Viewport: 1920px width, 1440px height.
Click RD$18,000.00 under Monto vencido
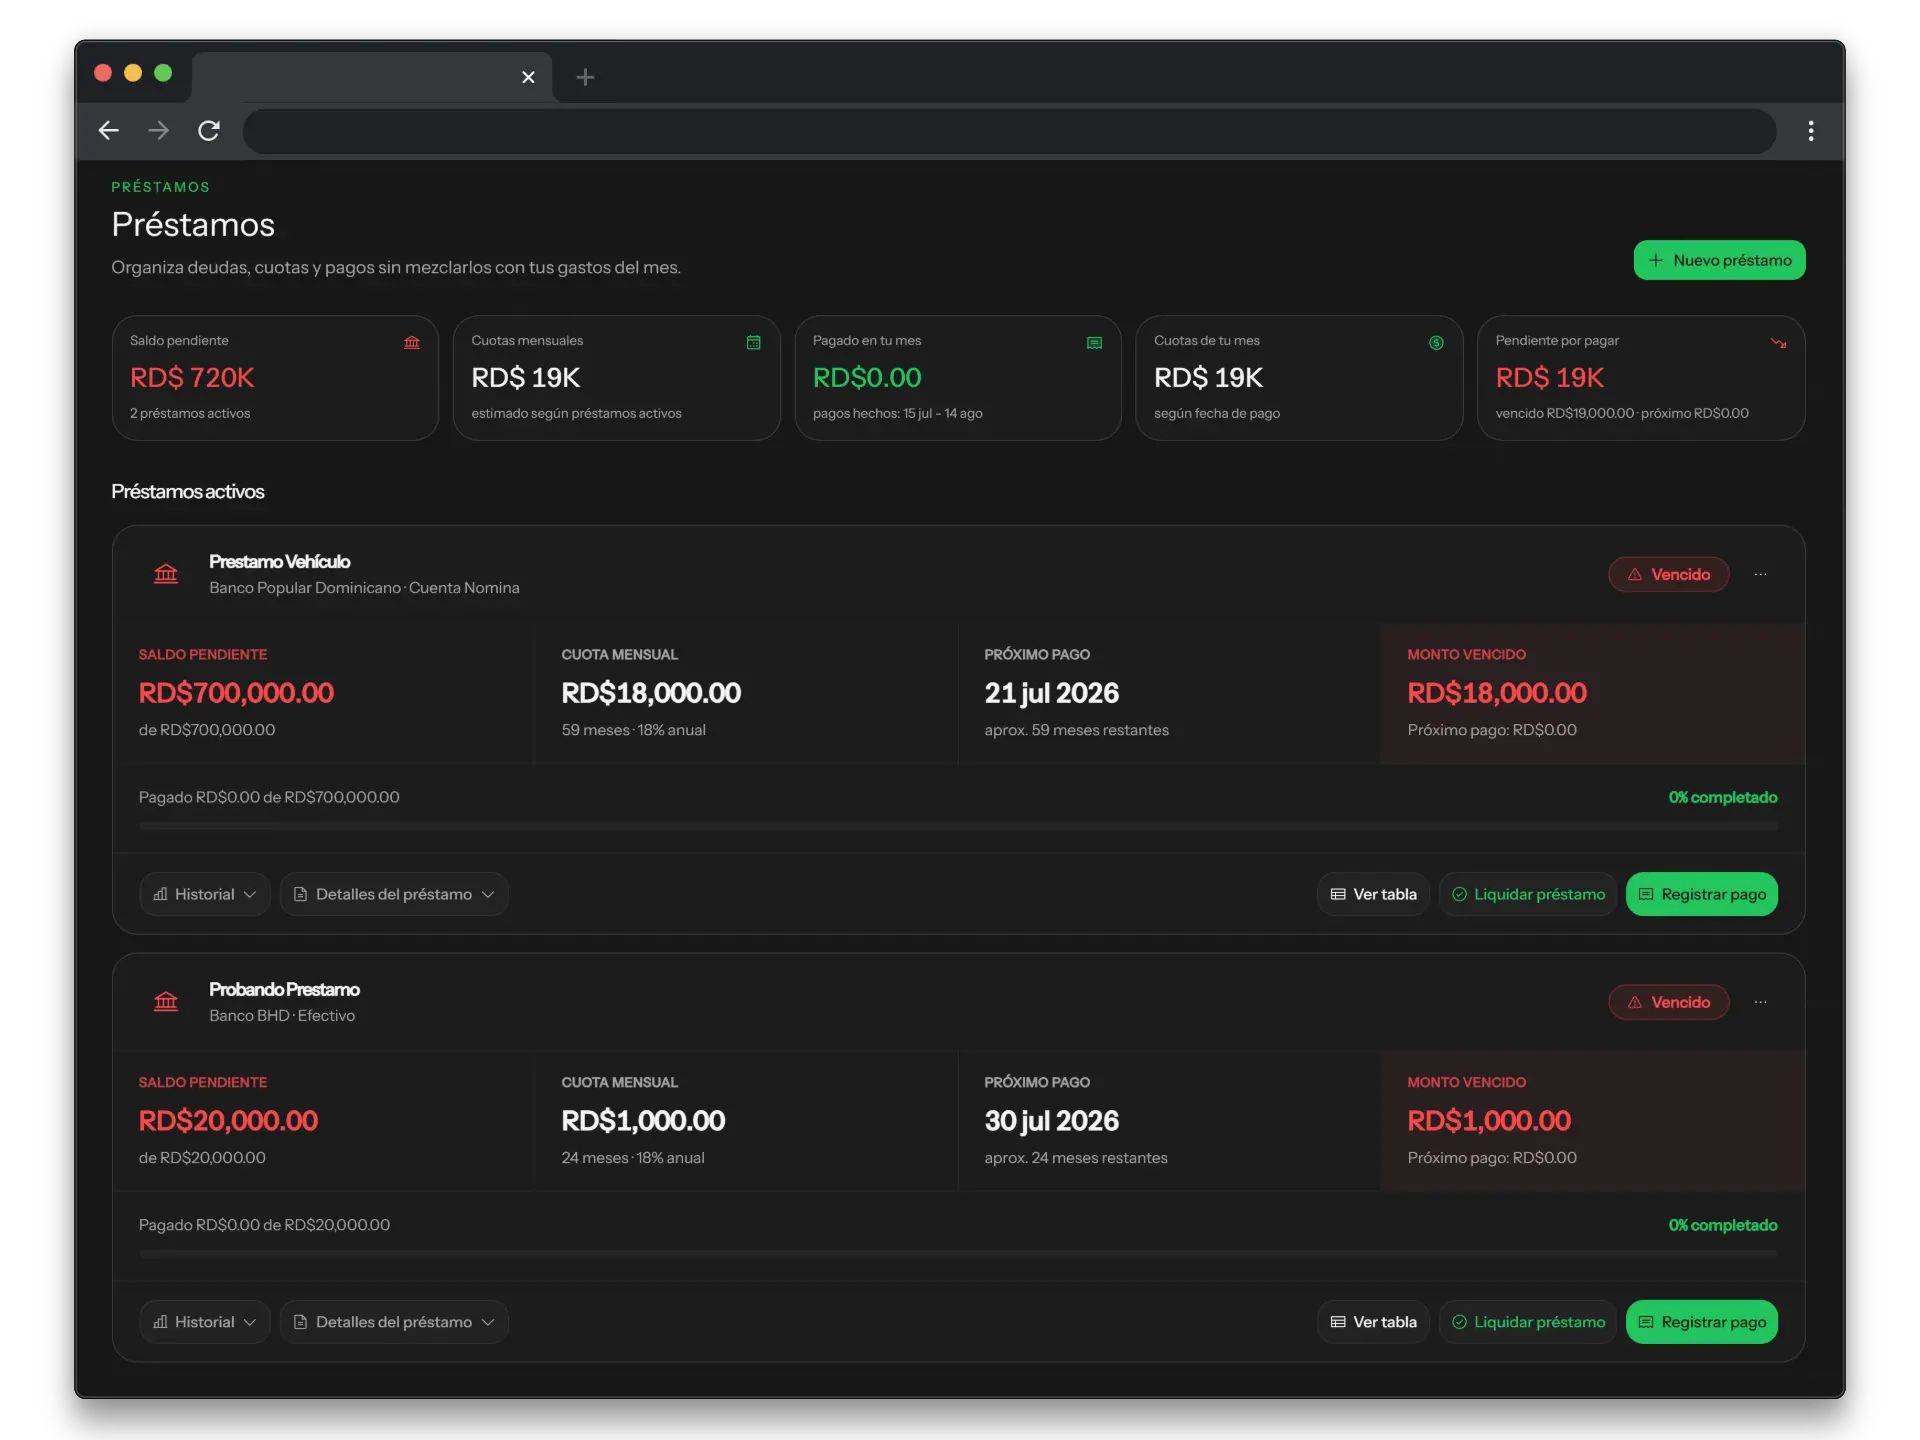pyautogui.click(x=1496, y=692)
